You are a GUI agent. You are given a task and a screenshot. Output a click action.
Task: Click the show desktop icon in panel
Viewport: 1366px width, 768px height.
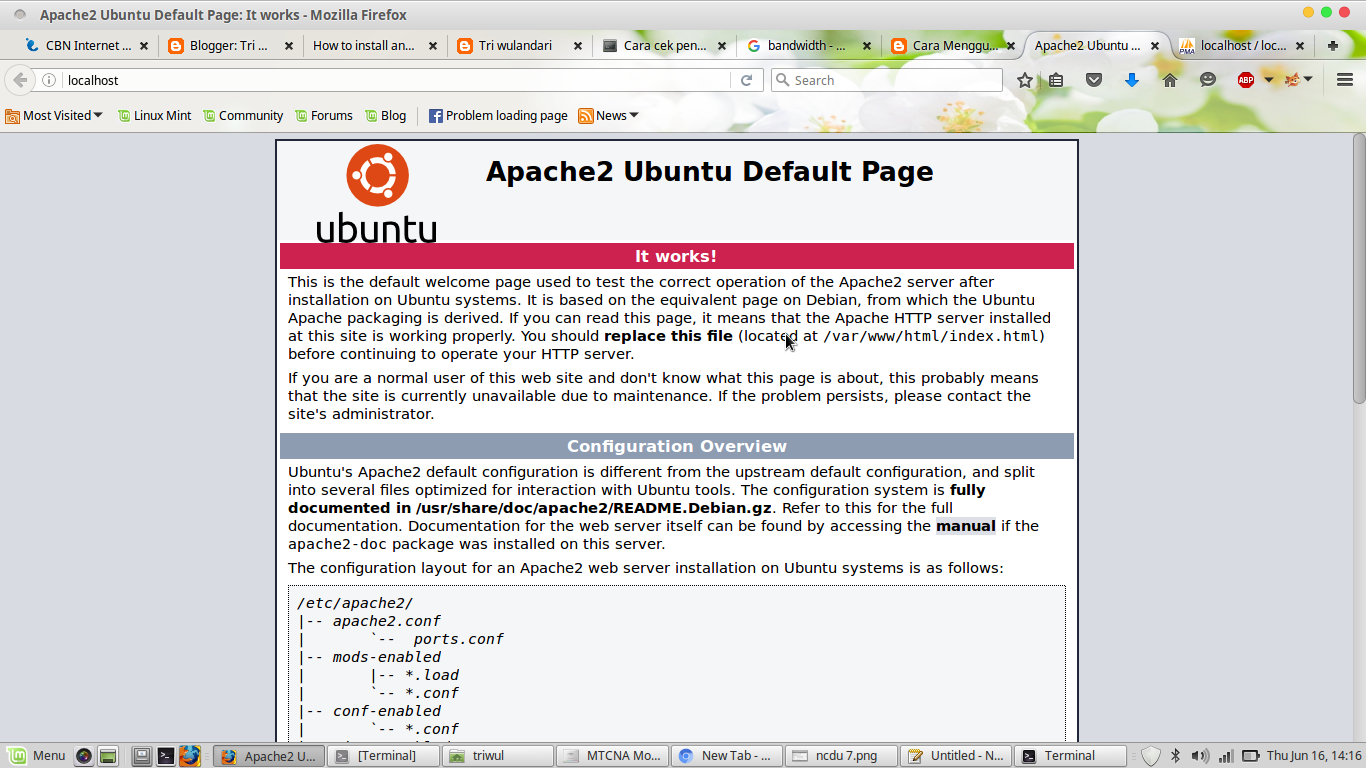tap(142, 756)
